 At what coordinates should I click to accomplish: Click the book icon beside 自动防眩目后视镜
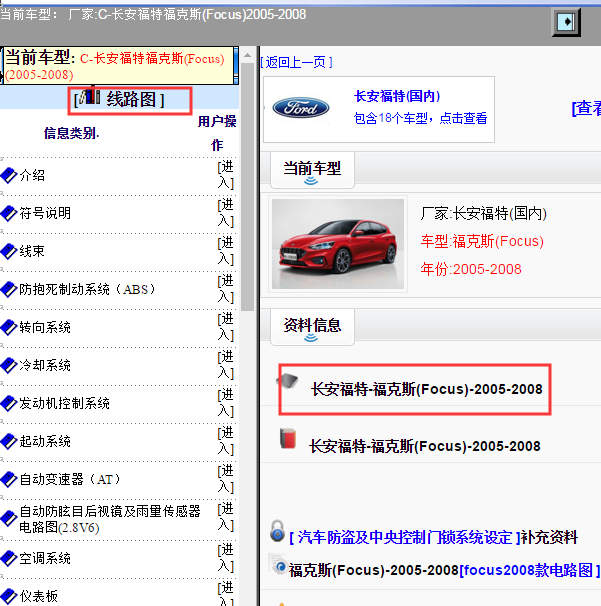(9, 519)
